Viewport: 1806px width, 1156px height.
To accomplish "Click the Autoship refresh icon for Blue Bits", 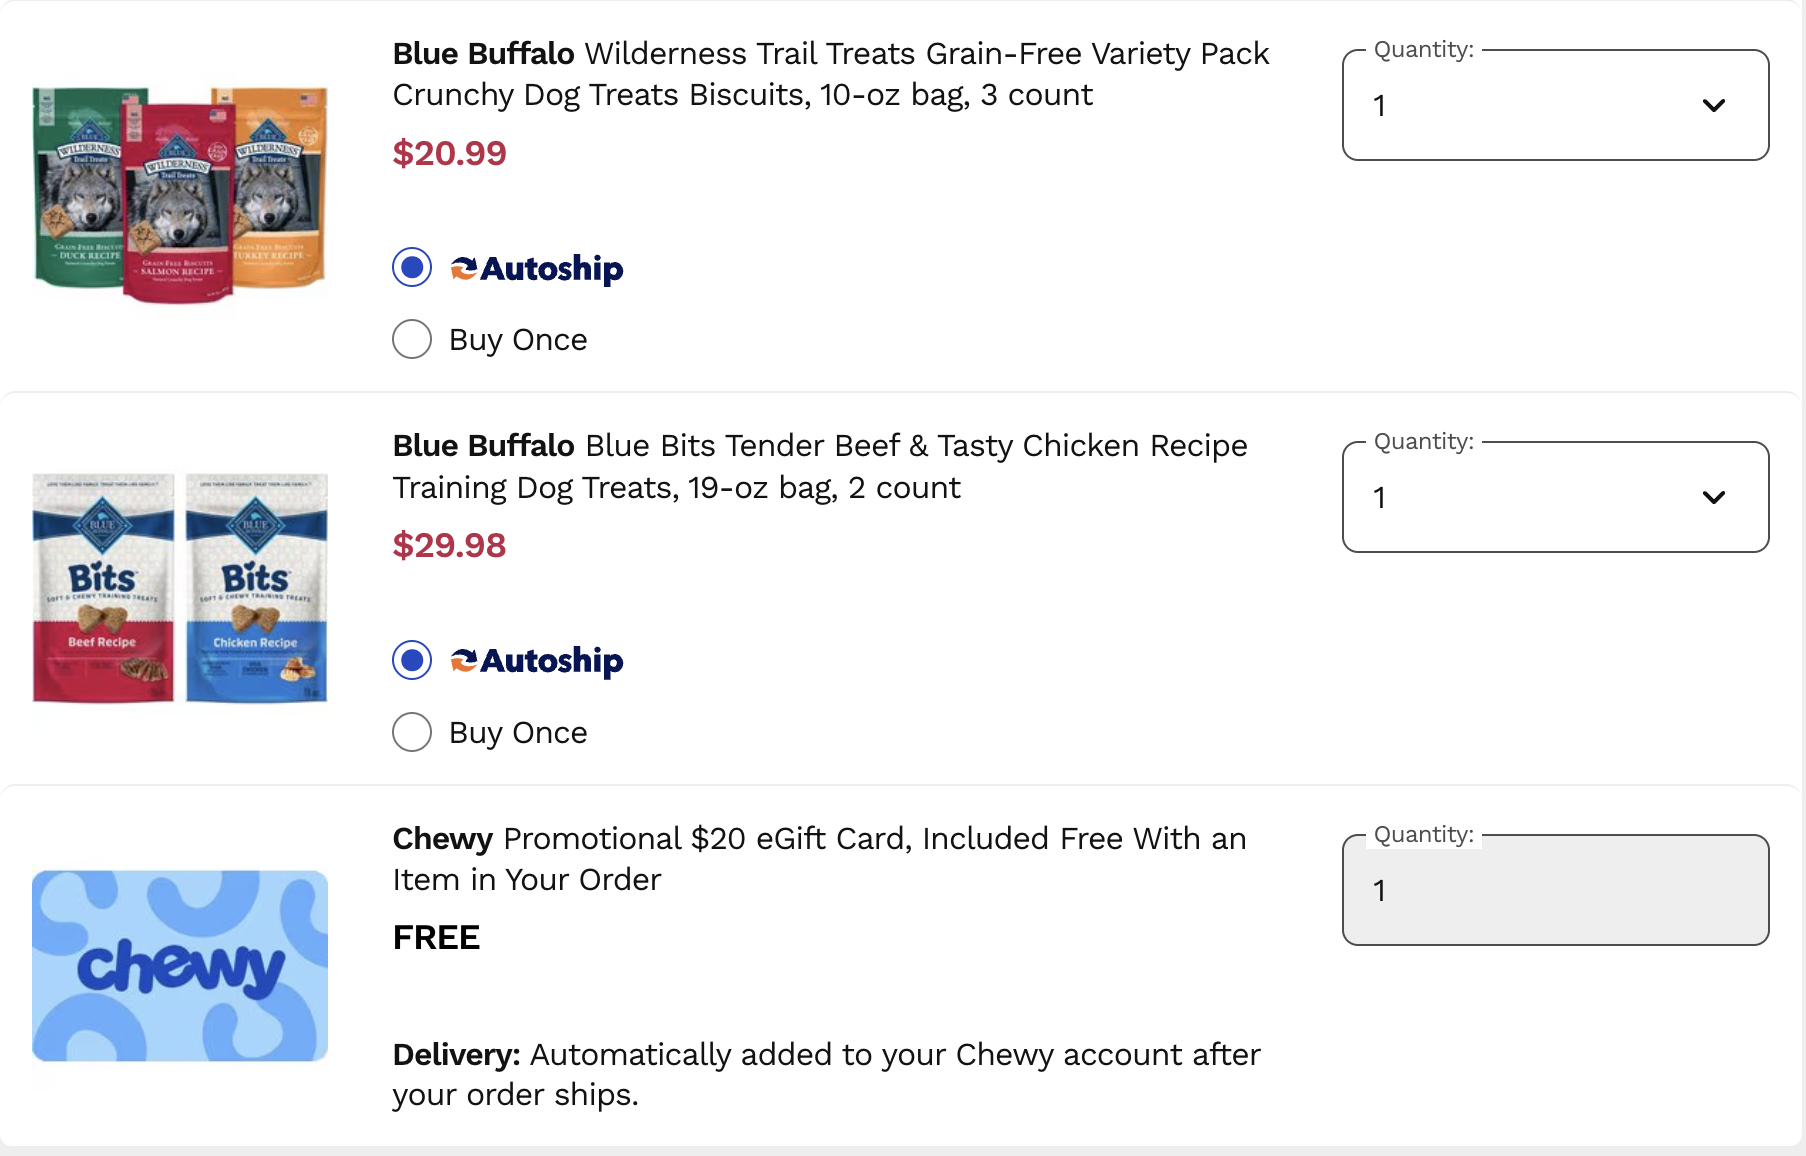I will click(462, 660).
